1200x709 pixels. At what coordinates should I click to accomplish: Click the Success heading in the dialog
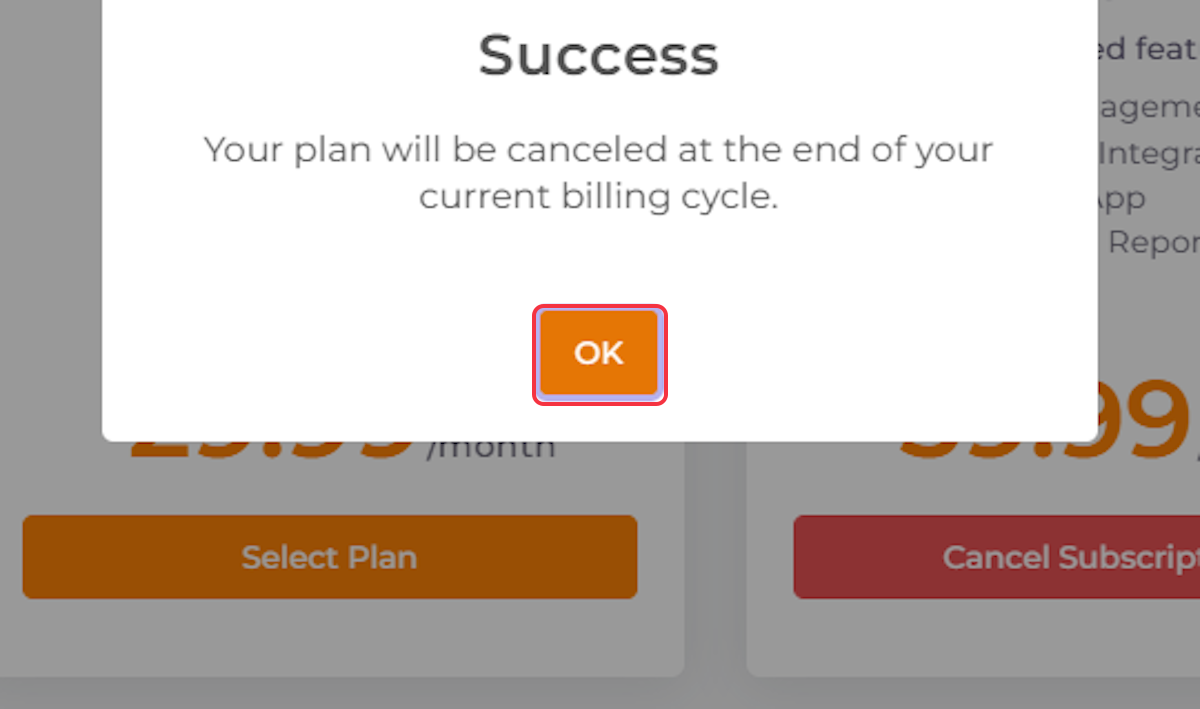point(598,56)
